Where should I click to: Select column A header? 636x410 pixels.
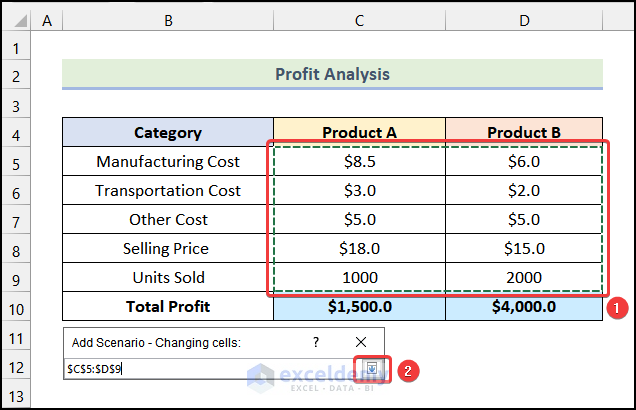pyautogui.click(x=48, y=18)
